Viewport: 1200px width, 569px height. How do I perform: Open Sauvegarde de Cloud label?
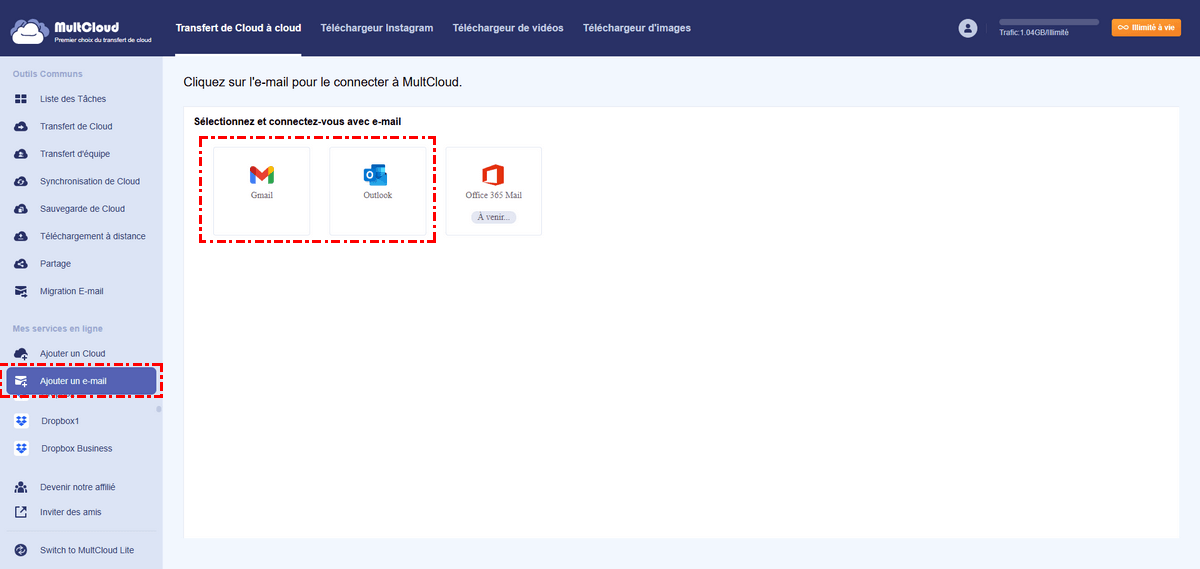(x=82, y=209)
